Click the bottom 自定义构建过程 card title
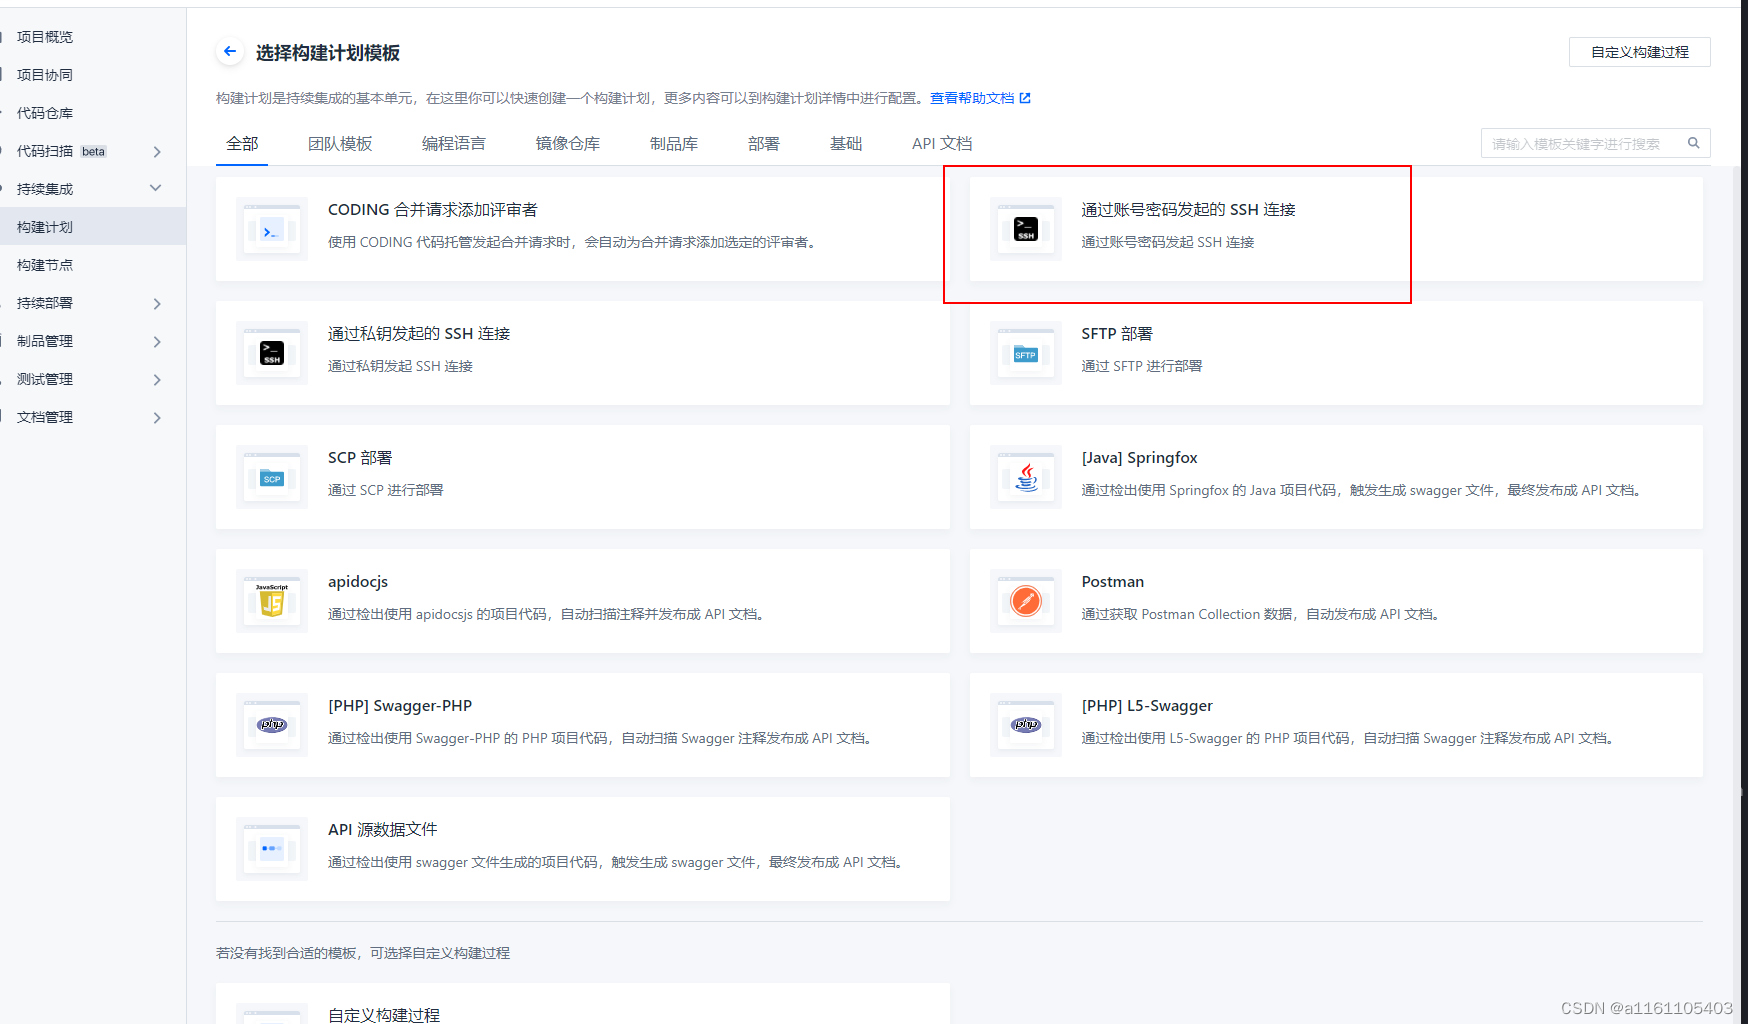Viewport: 1748px width, 1024px height. coord(384,1014)
